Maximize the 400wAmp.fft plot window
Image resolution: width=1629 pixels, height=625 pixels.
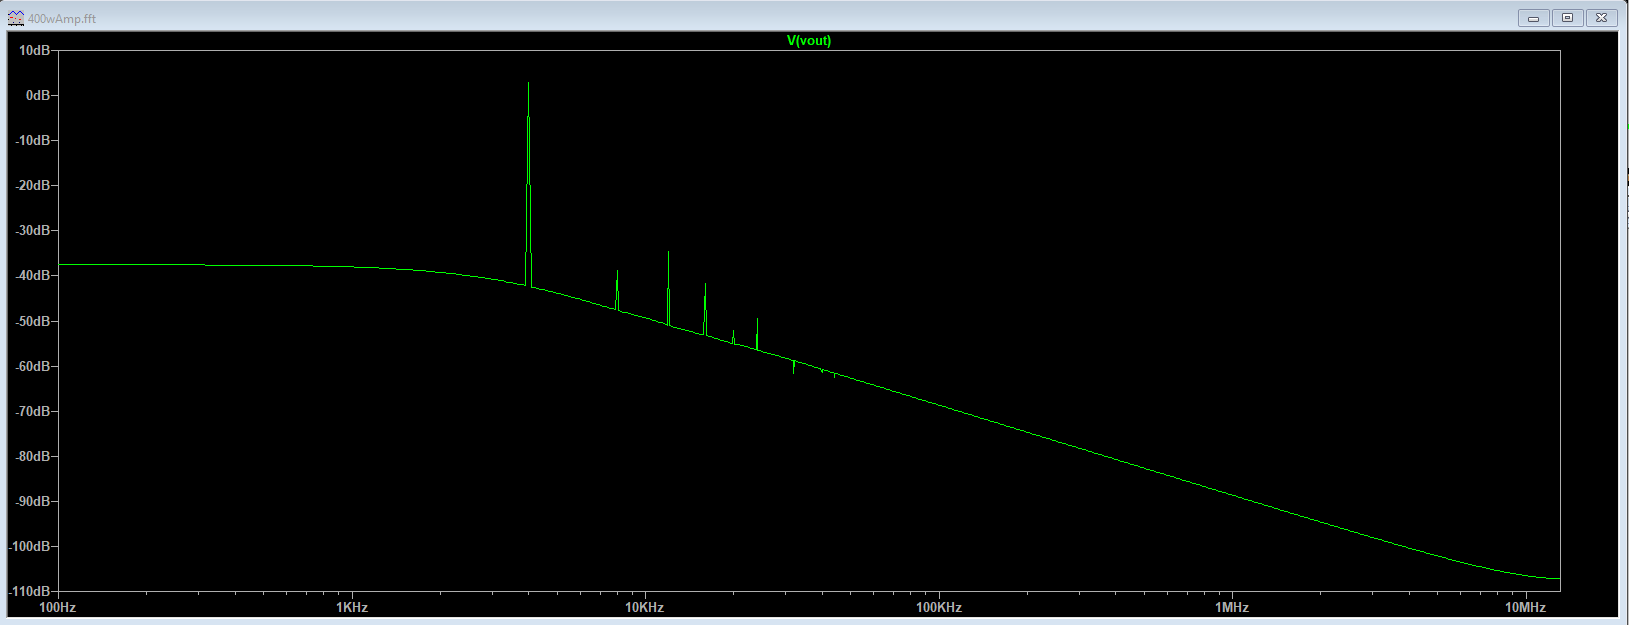point(1567,18)
